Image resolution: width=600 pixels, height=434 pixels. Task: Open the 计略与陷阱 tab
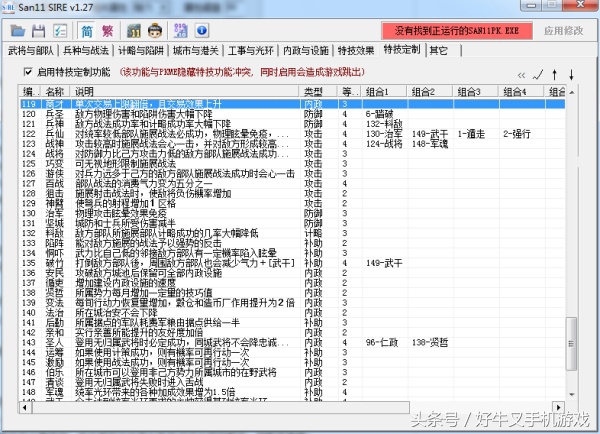[x=140, y=50]
